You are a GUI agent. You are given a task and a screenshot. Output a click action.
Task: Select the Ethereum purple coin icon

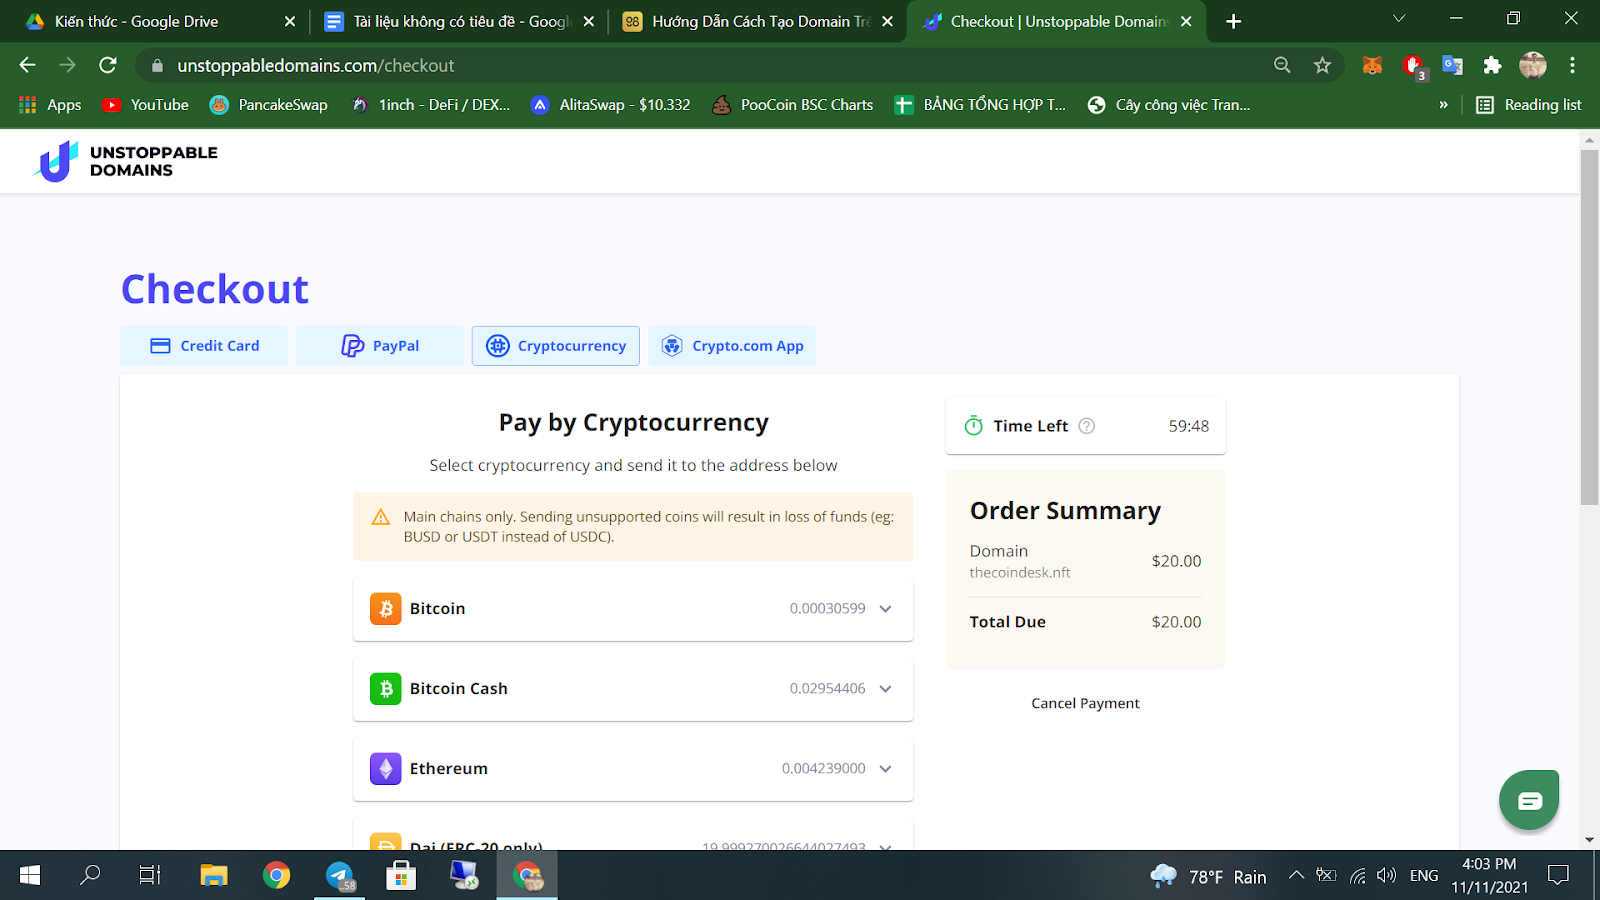click(386, 769)
